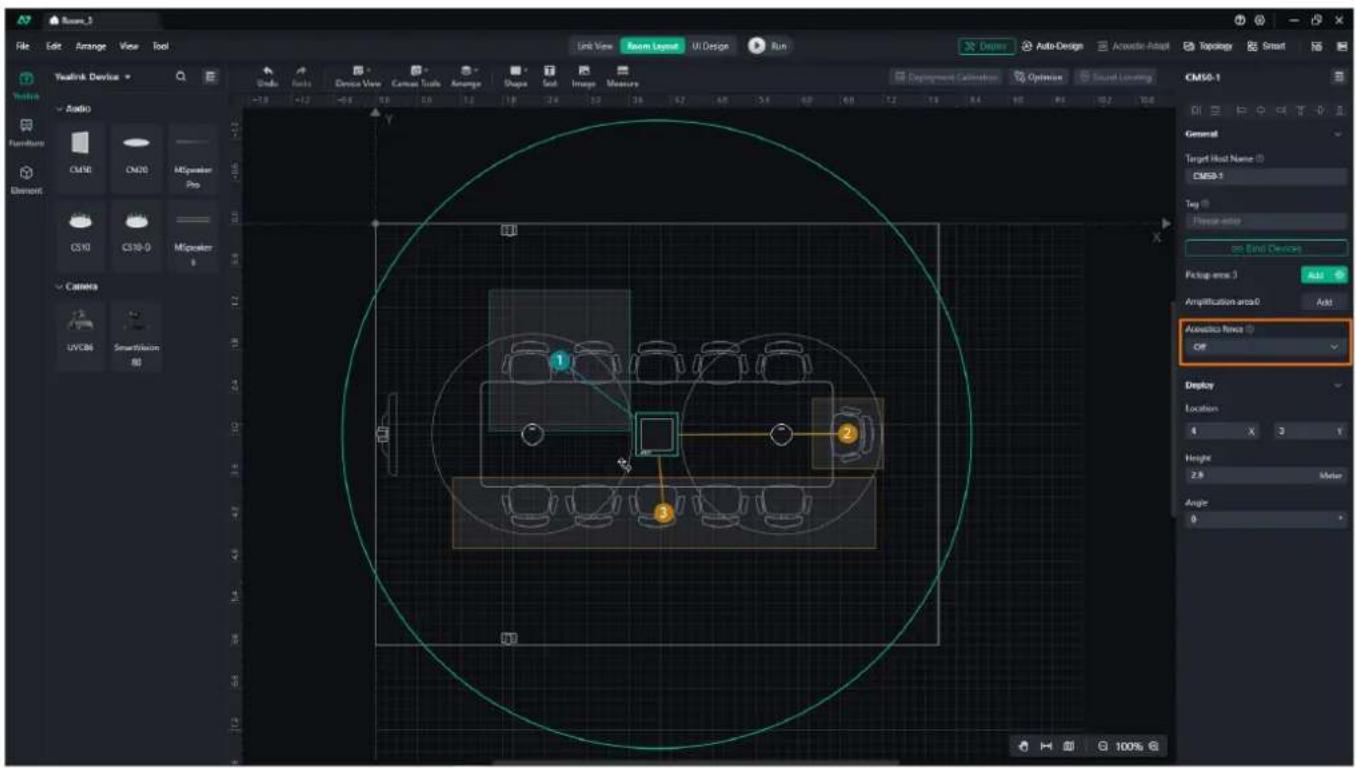
Task: Open the Yealink sidebar category
Action: [27, 84]
